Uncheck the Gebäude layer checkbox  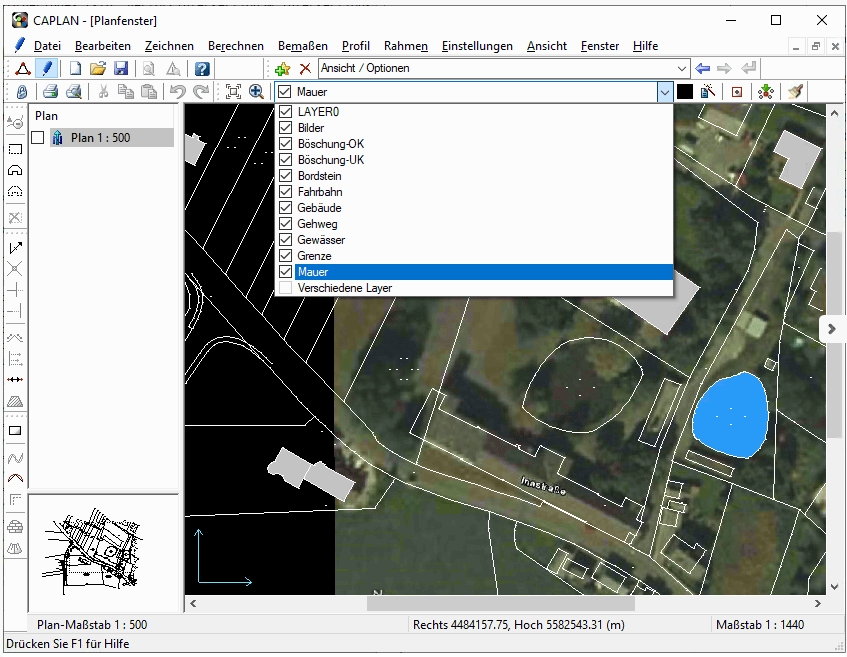click(286, 208)
